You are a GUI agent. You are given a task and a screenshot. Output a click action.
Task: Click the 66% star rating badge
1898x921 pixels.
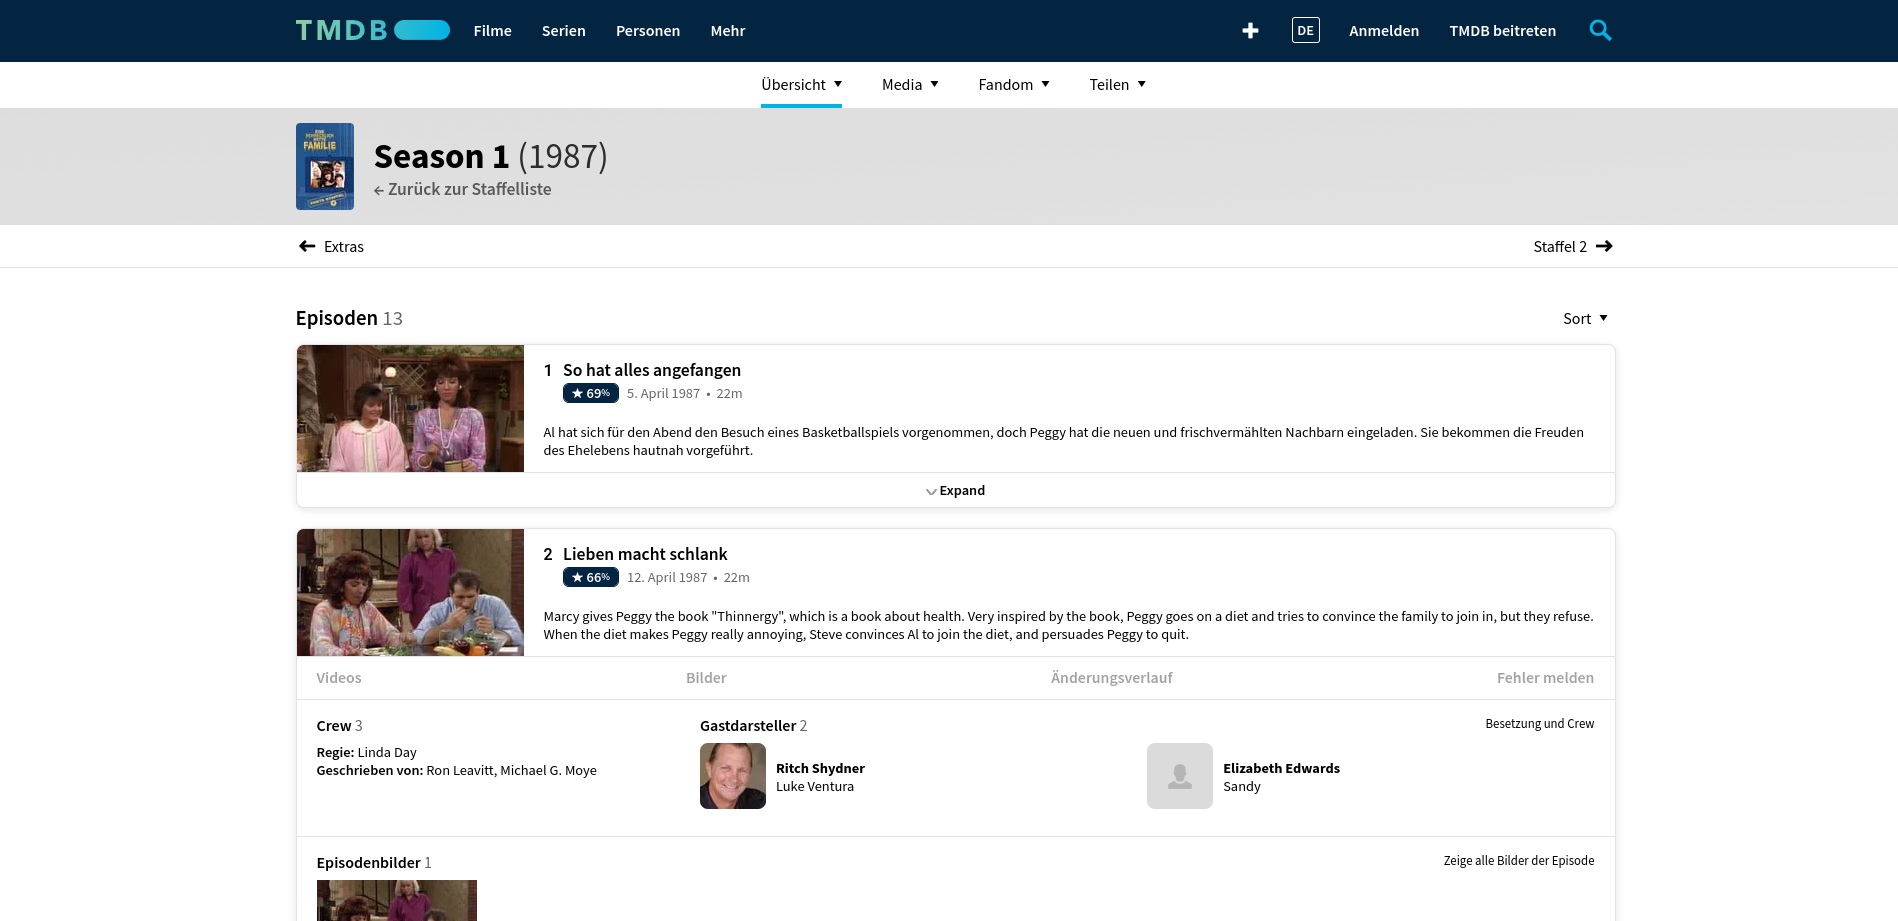point(590,578)
